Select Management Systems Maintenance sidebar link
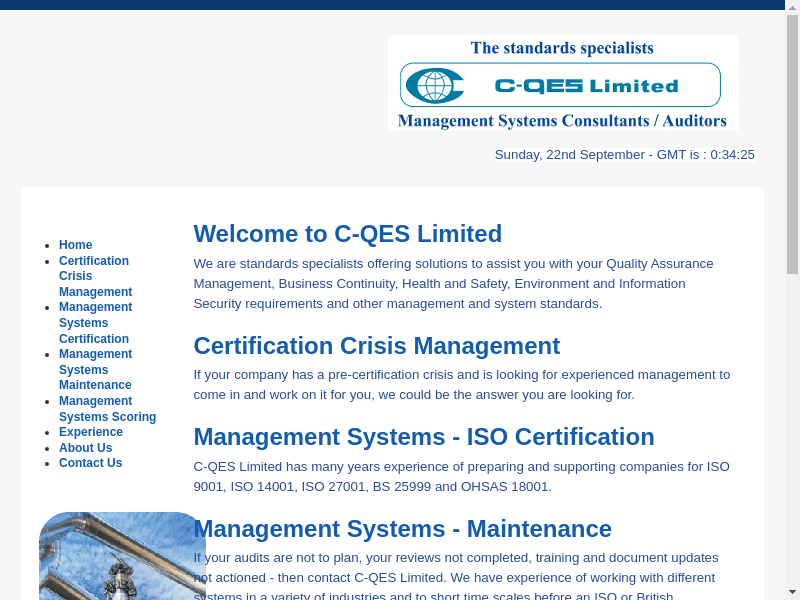The height and width of the screenshot is (600, 800). click(95, 370)
